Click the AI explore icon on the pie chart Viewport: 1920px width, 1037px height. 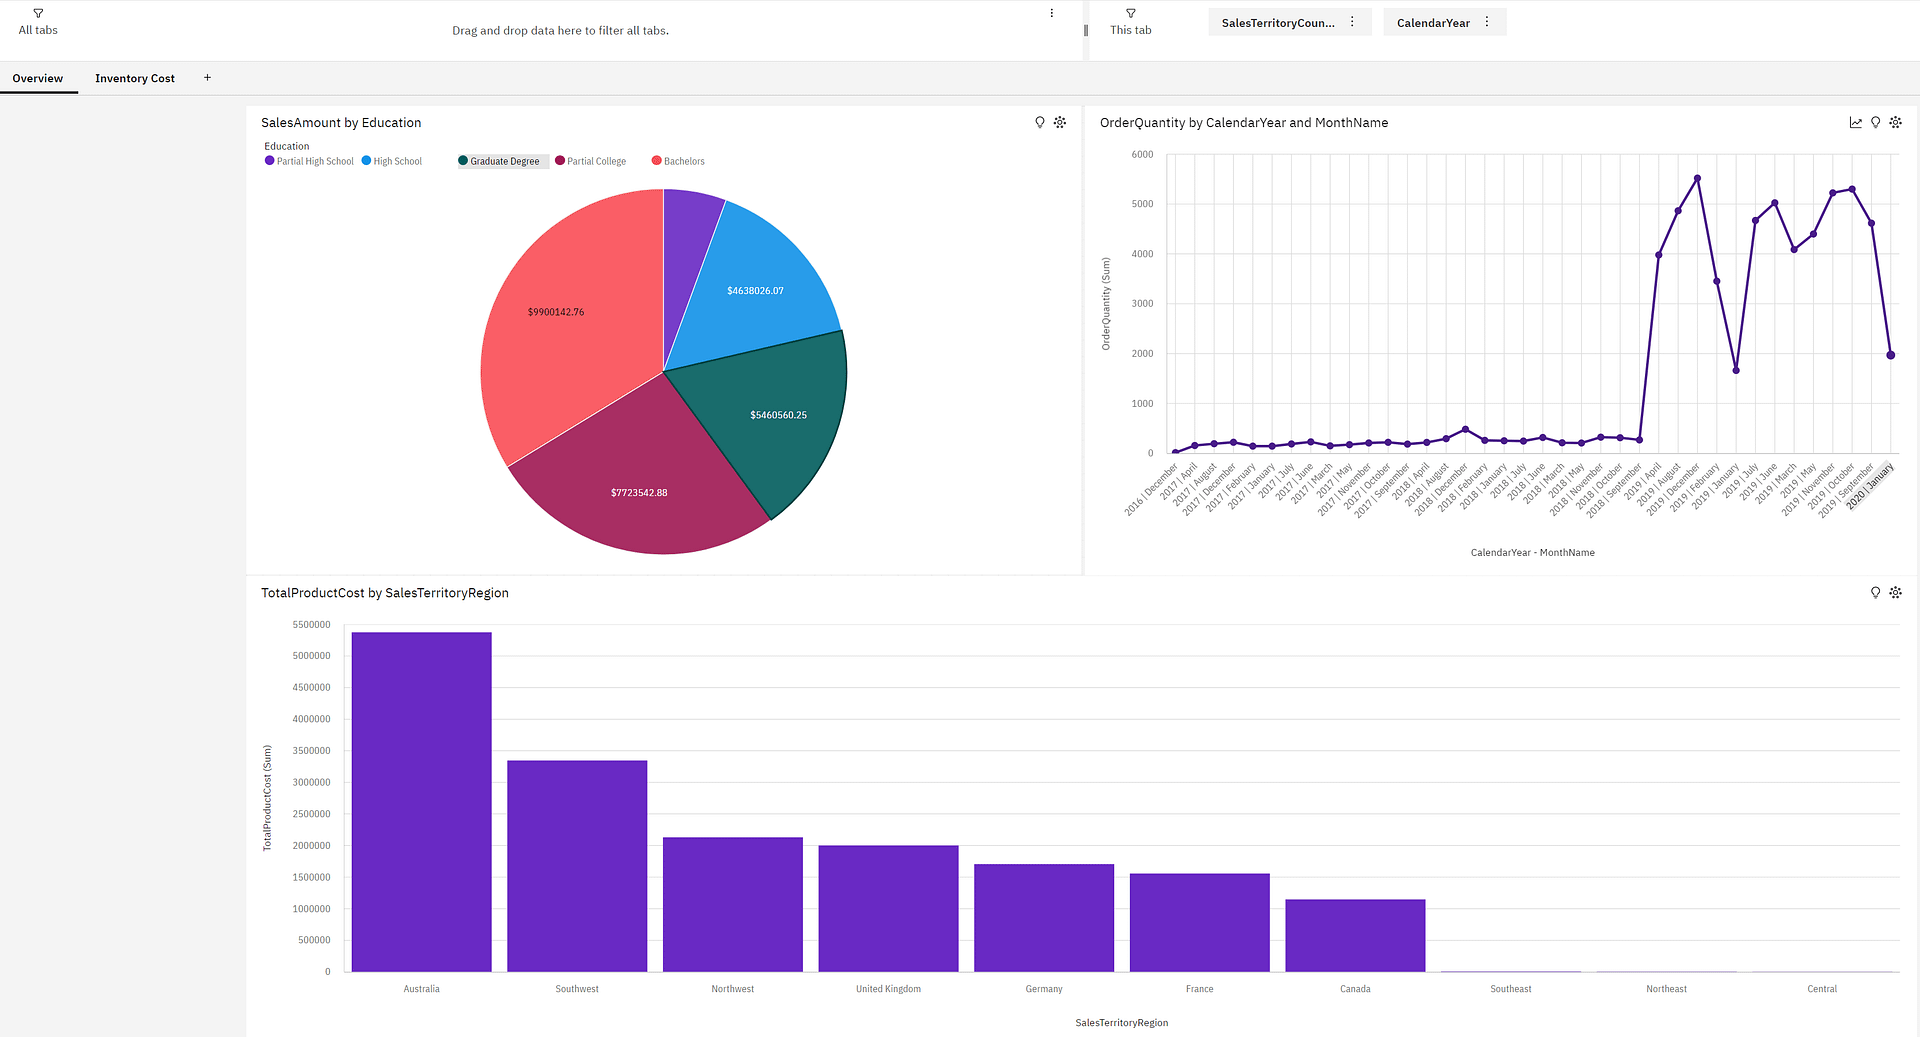point(1060,122)
